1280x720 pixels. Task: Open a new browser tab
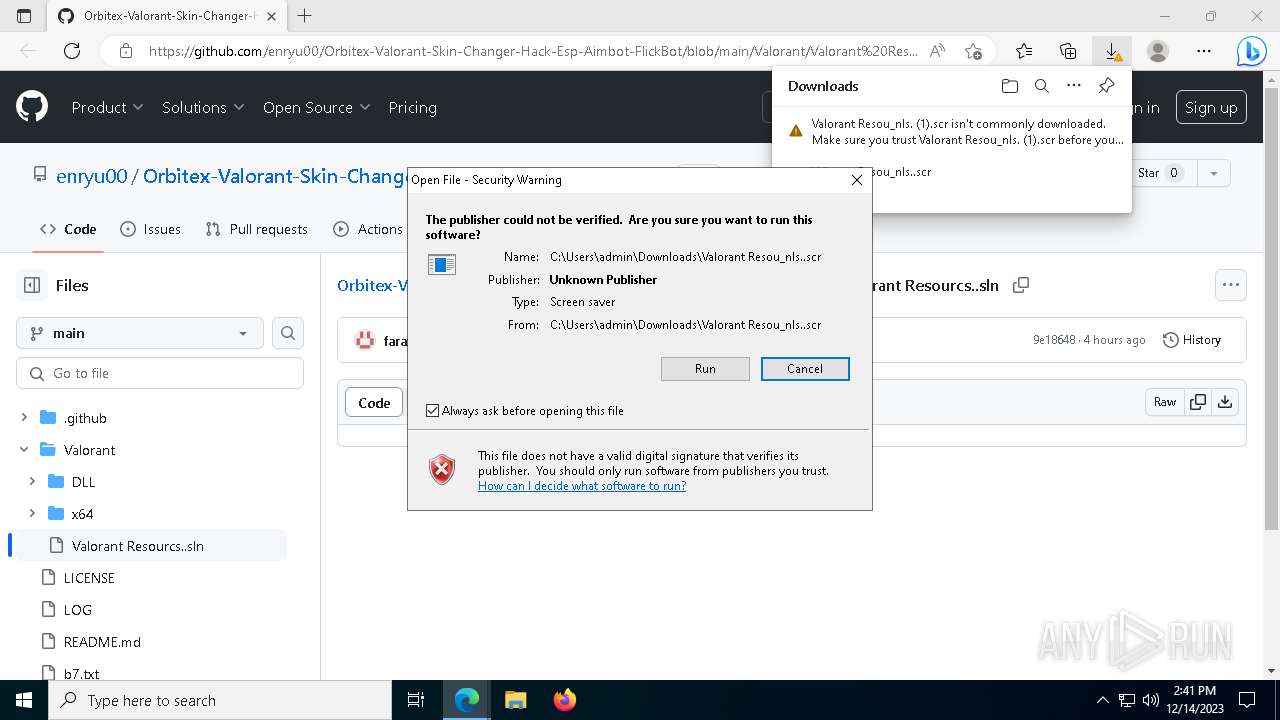coord(305,16)
